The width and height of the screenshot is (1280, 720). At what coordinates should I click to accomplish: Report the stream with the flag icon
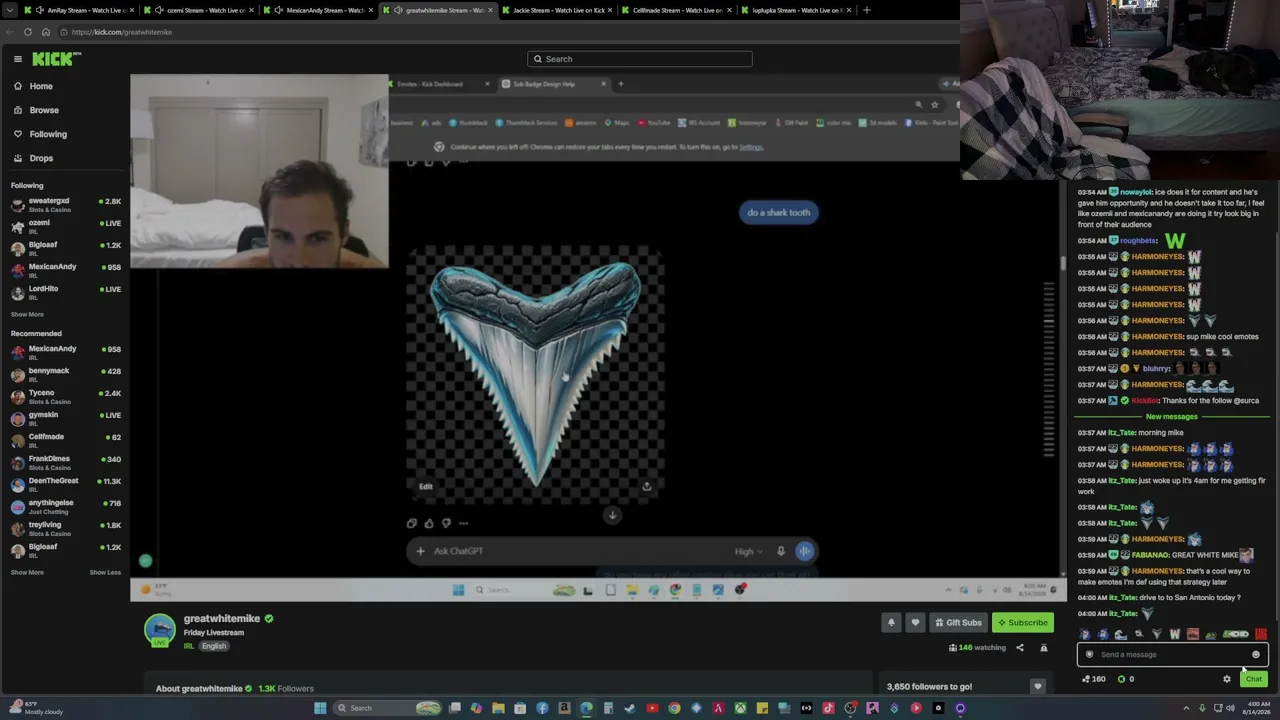click(x=1043, y=648)
